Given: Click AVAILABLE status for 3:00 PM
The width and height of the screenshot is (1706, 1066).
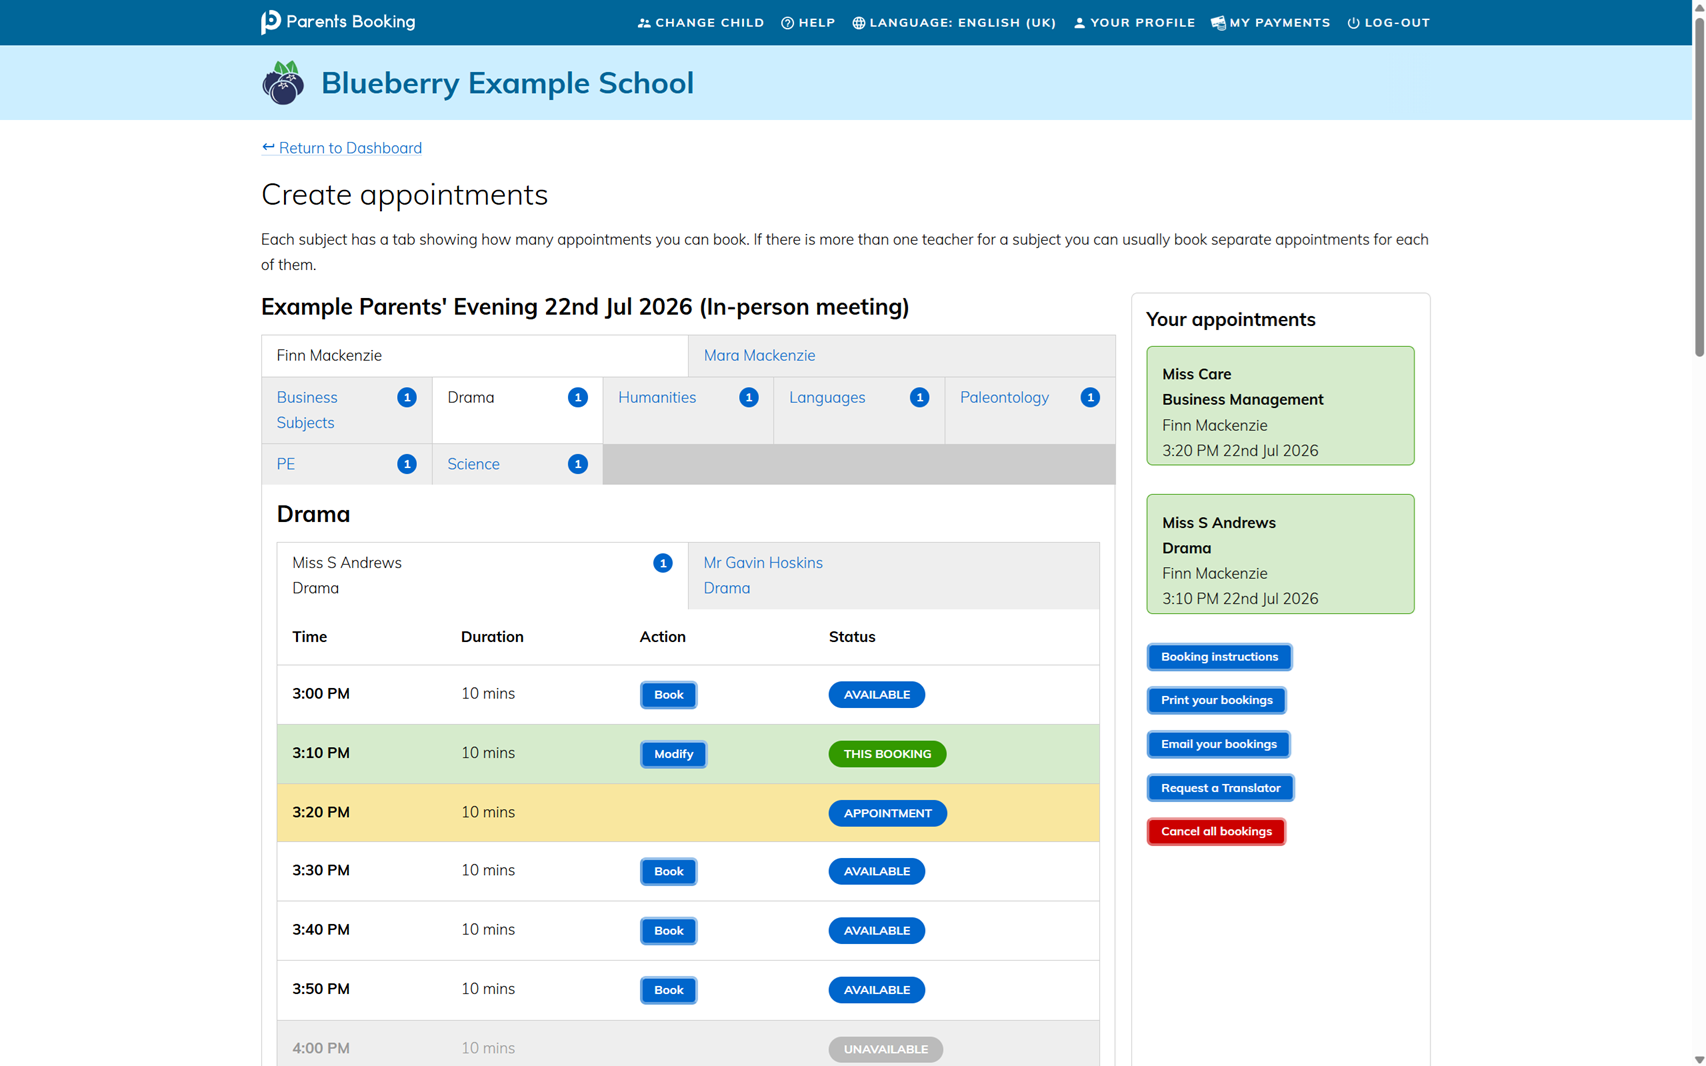Looking at the screenshot, I should 877,695.
